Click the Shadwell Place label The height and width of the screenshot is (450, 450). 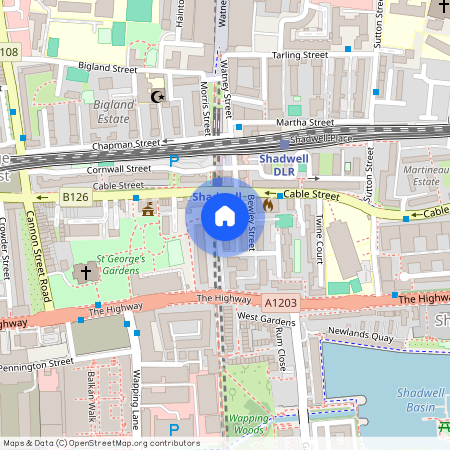click(x=321, y=139)
